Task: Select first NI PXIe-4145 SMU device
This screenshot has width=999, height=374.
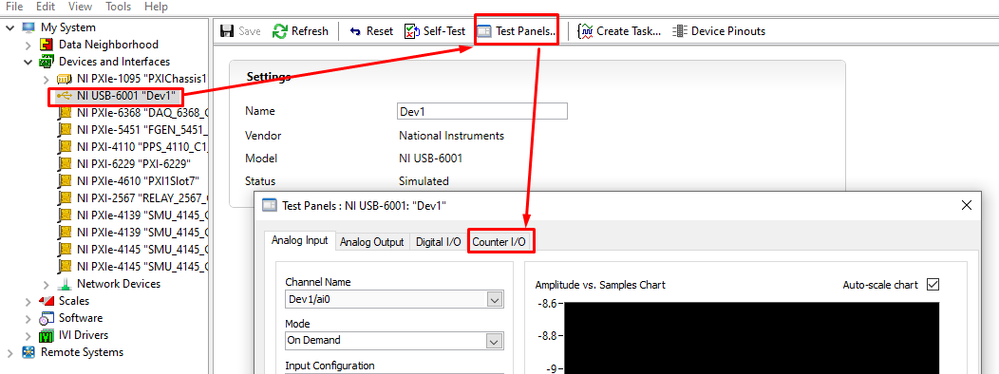Action: (x=134, y=249)
